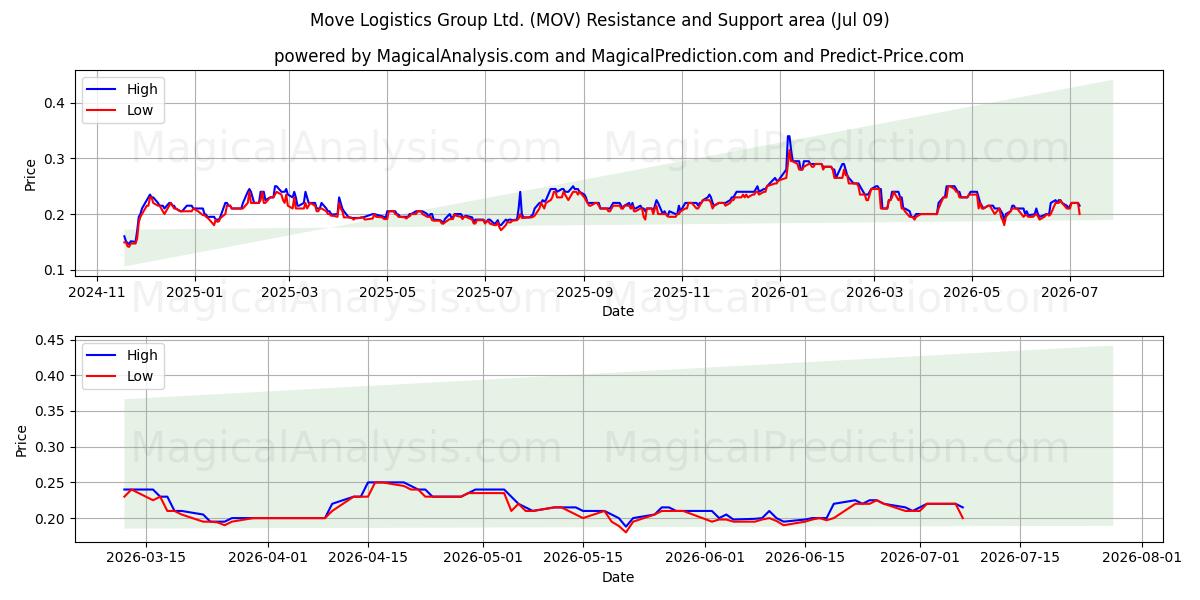This screenshot has height=600, width=1200.
Task: Click the '2025-03' x-axis label
Action: 289,293
